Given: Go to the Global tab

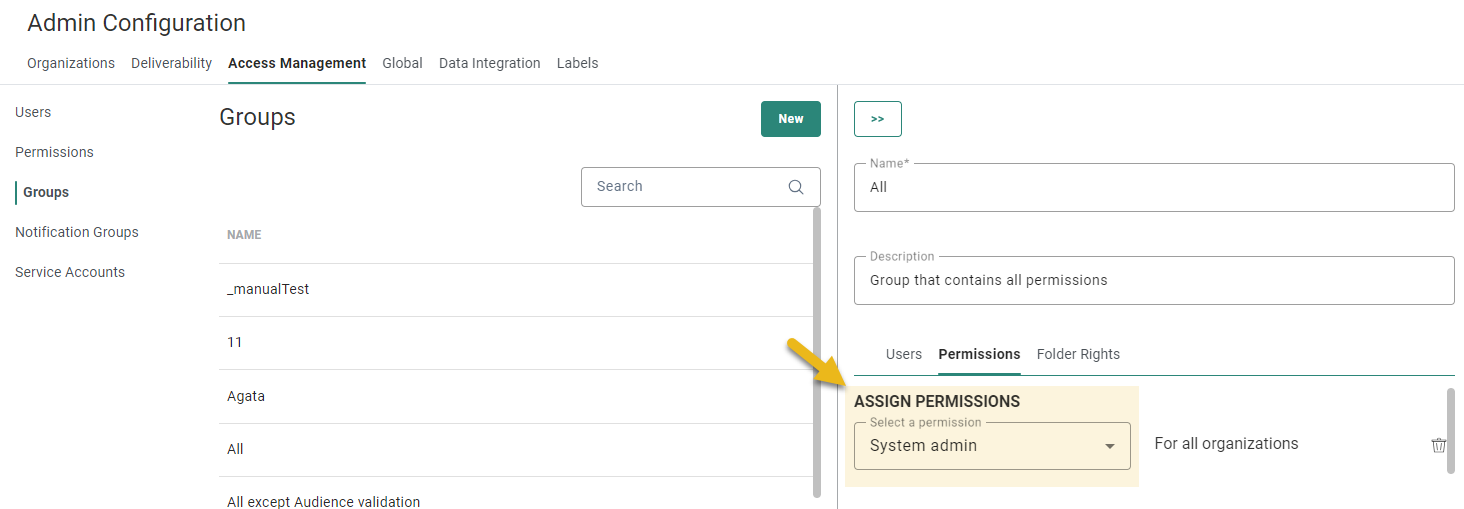Looking at the screenshot, I should 402,63.
